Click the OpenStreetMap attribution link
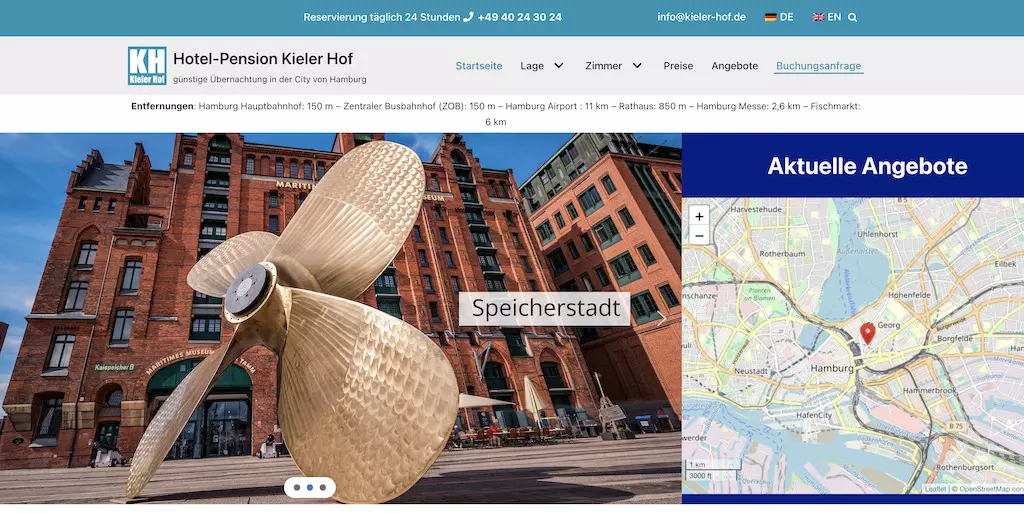 click(984, 489)
